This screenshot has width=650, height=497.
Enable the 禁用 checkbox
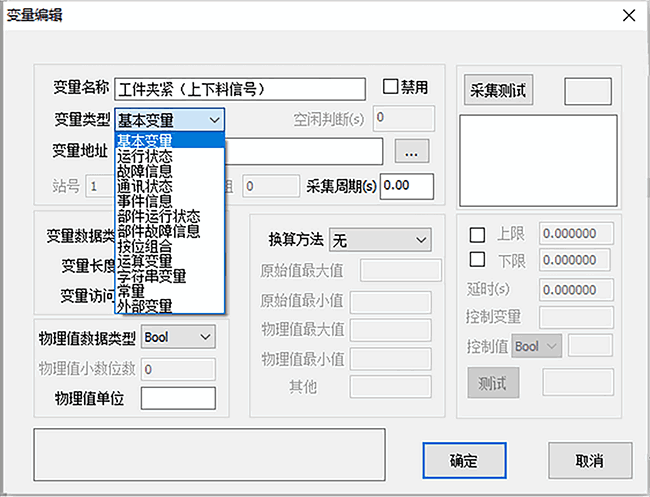(x=391, y=87)
